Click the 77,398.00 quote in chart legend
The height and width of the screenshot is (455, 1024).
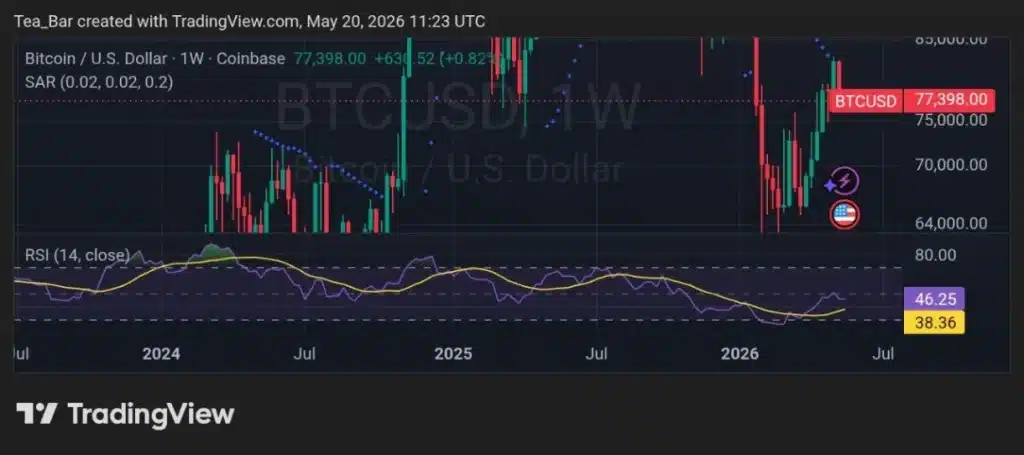(330, 59)
